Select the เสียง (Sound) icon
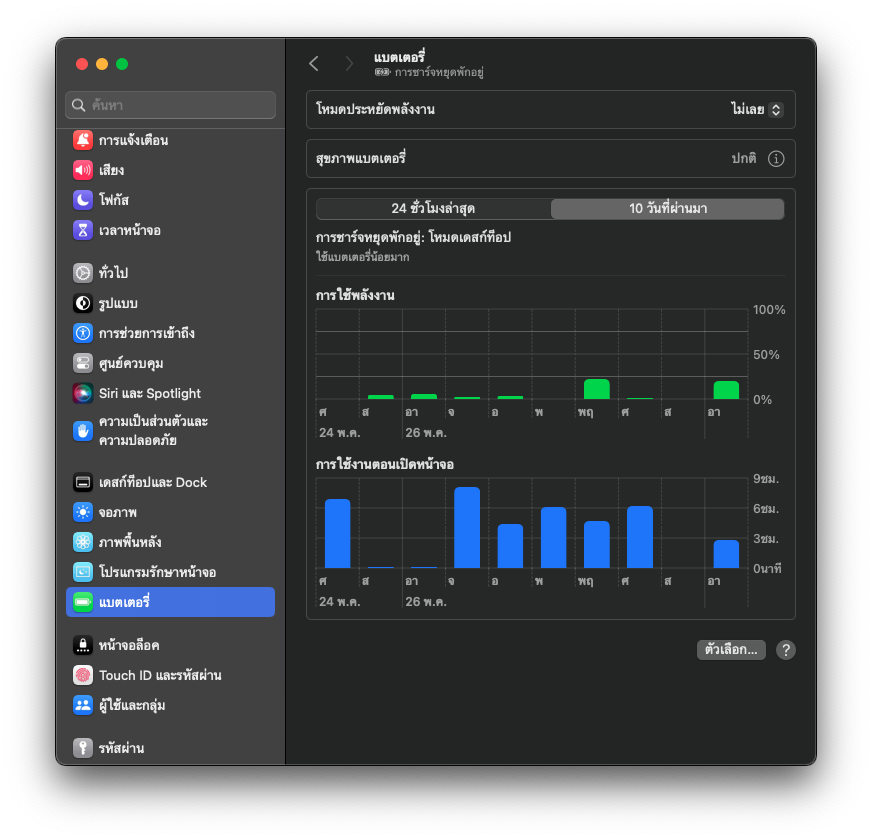The image size is (872, 839). pos(83,170)
